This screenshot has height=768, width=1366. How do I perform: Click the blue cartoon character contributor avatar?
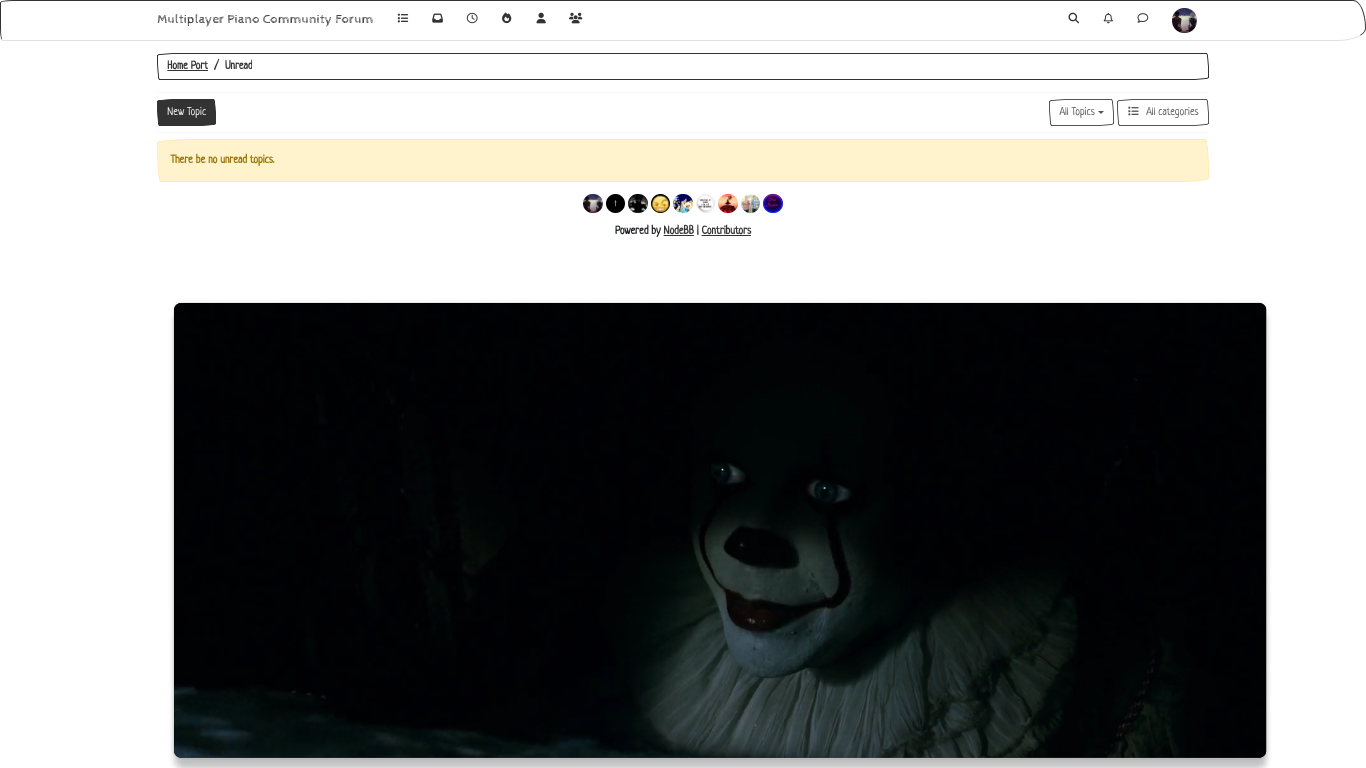point(683,204)
